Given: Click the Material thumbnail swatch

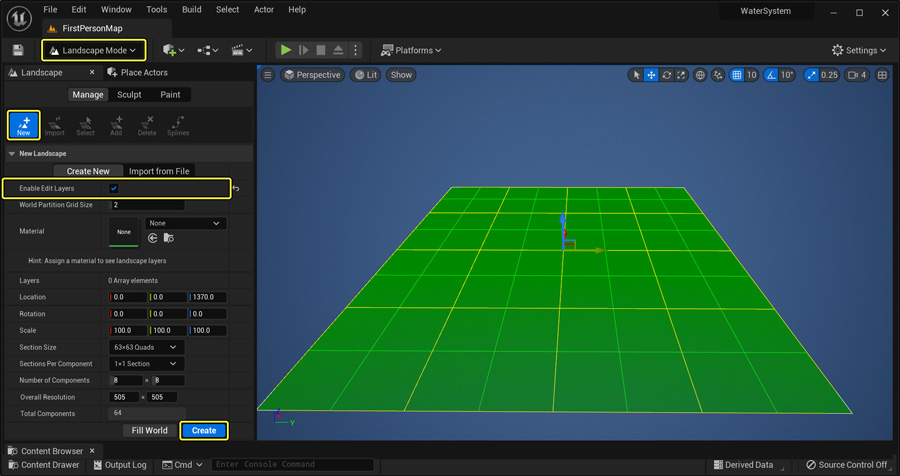Looking at the screenshot, I should pyautogui.click(x=124, y=232).
